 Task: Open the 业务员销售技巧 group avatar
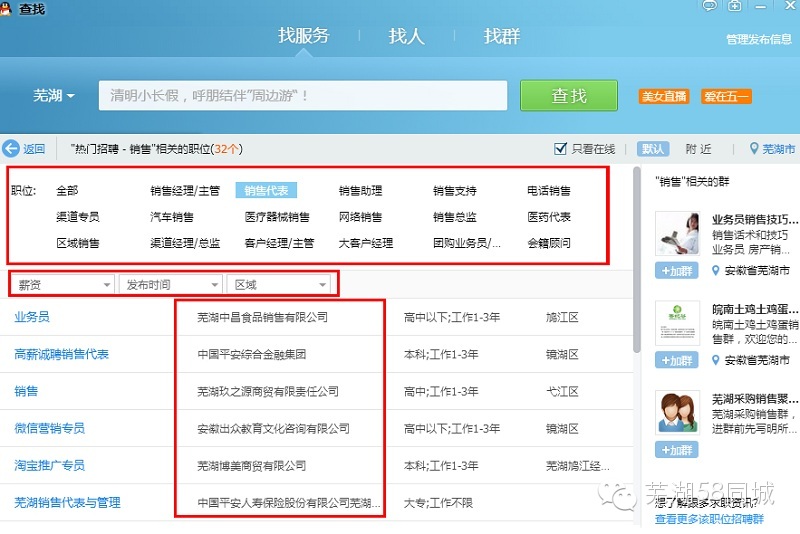tap(676, 234)
